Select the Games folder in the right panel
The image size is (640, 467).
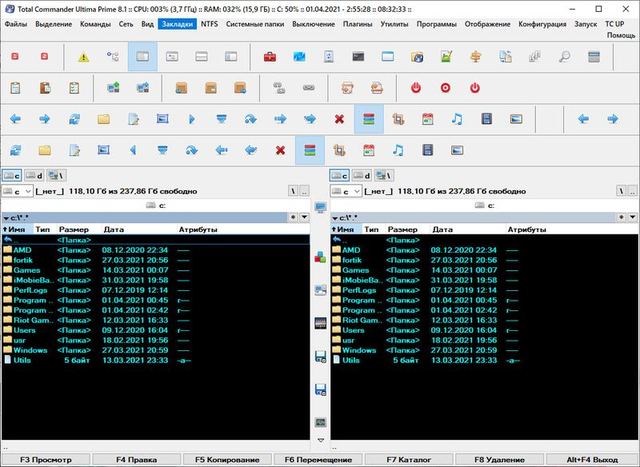point(356,270)
